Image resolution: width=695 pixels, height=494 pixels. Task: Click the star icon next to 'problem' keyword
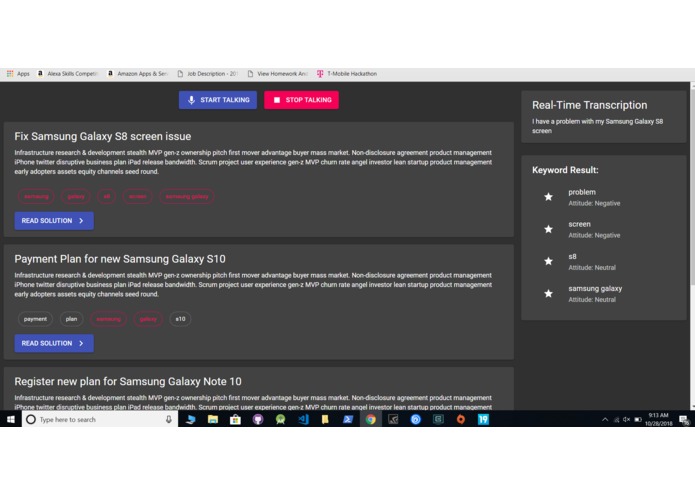point(548,197)
